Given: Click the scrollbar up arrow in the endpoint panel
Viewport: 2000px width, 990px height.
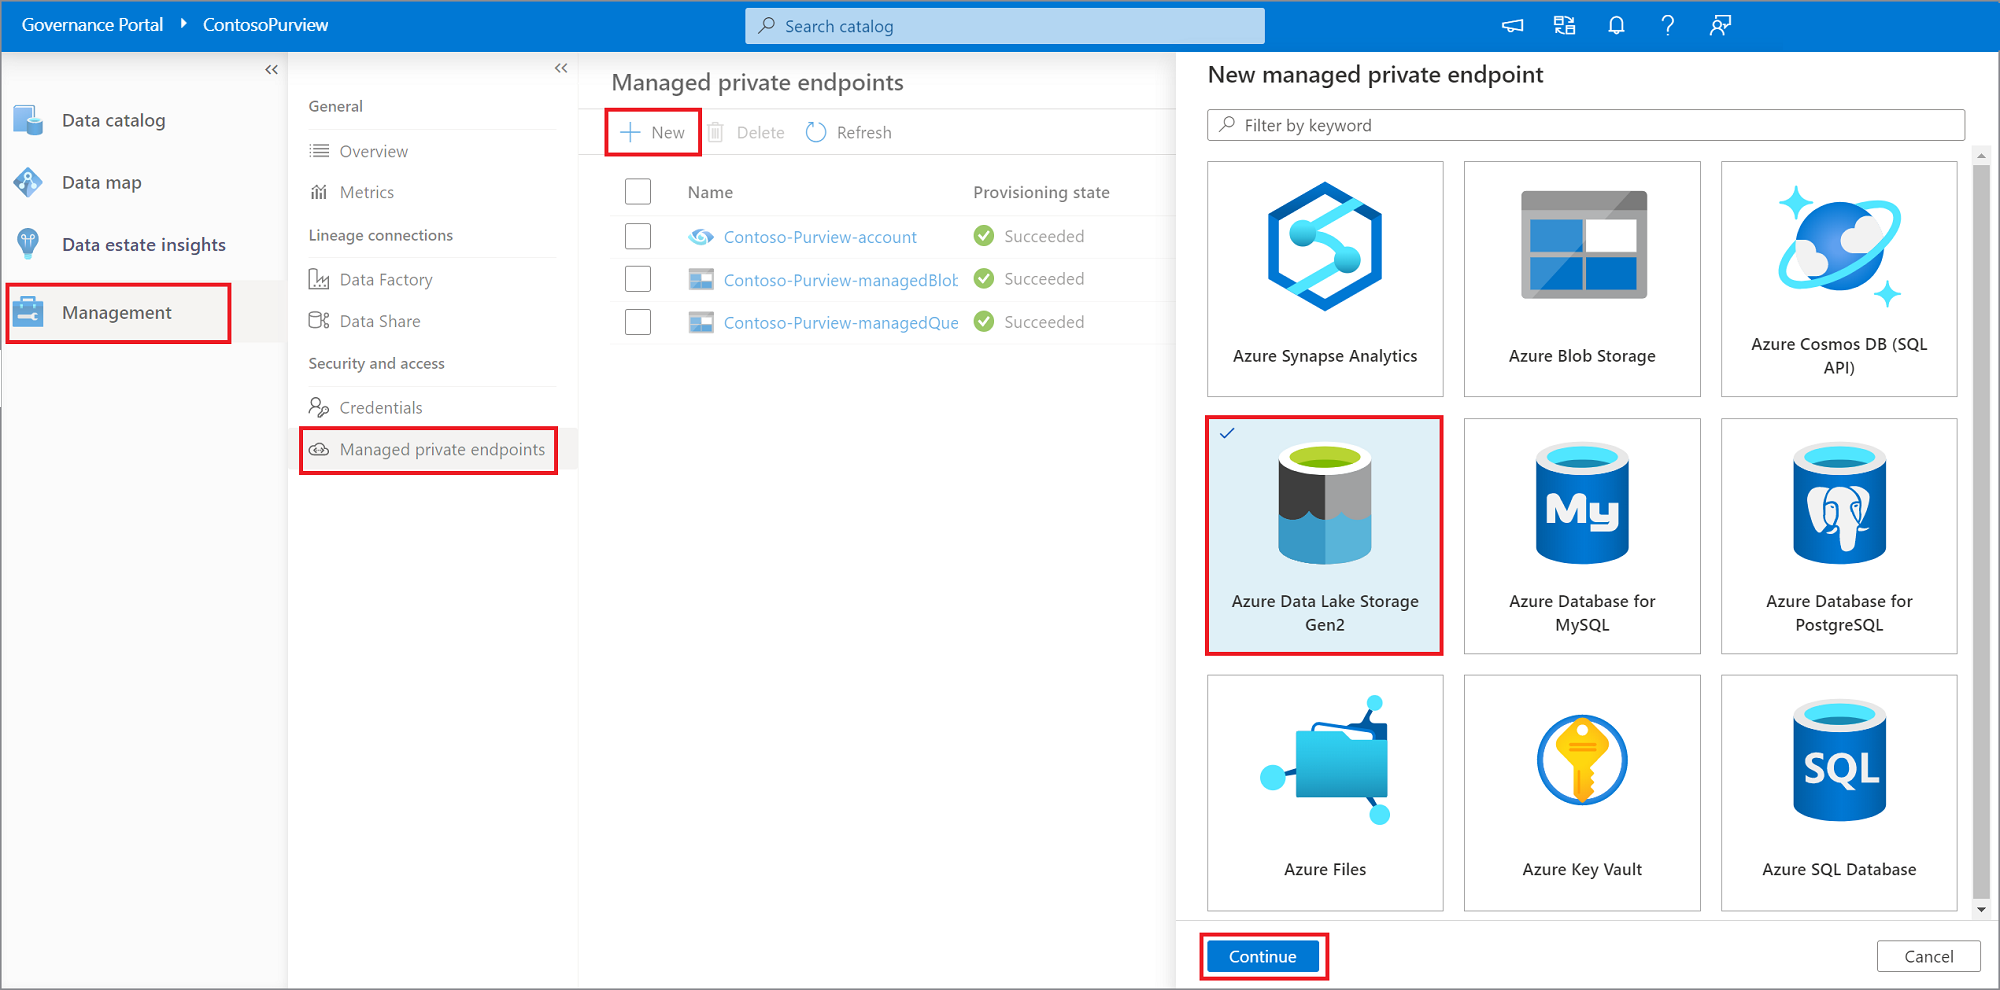Looking at the screenshot, I should pyautogui.click(x=1981, y=156).
